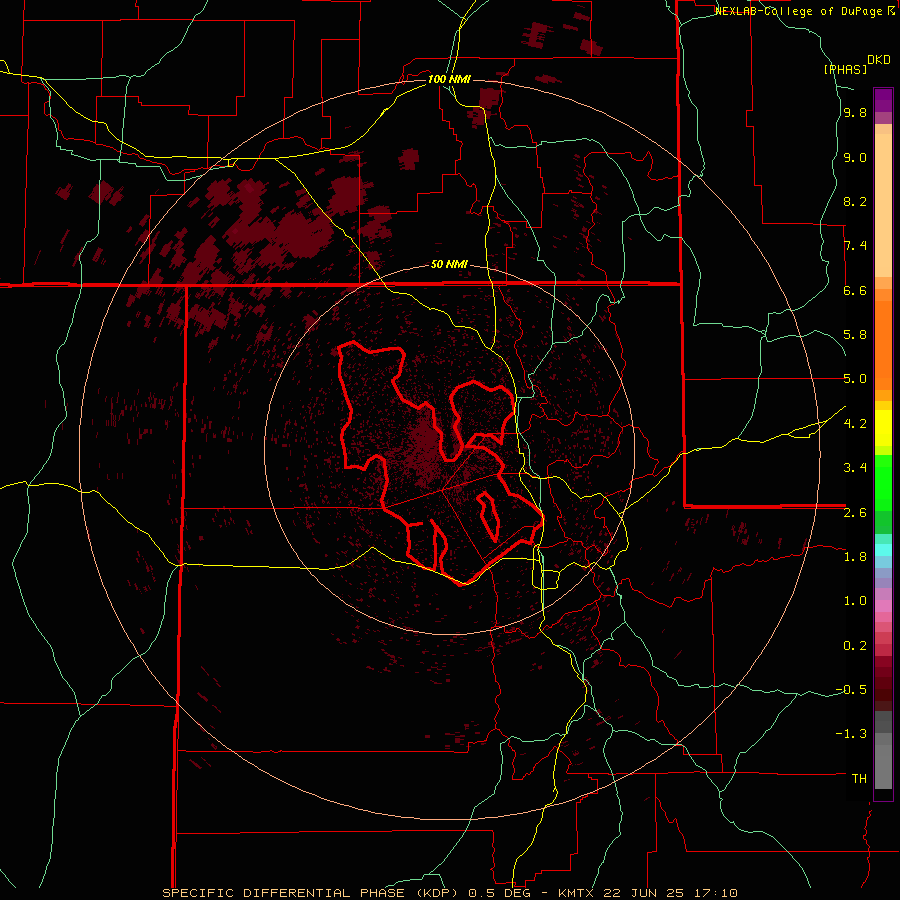Click the -1.3 scale value
Screen dimensions: 900x900
(851, 734)
